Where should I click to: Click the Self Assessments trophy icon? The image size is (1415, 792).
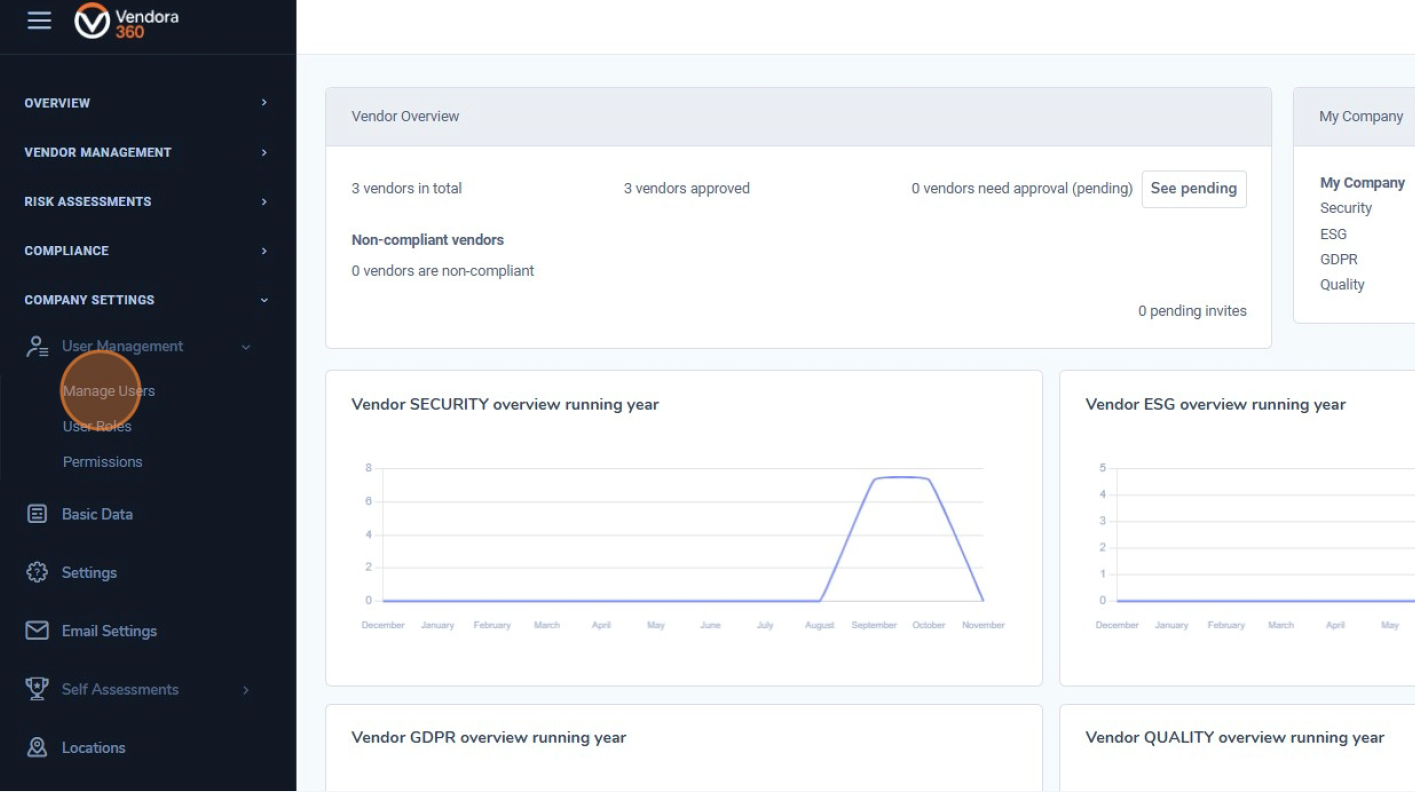pos(37,689)
